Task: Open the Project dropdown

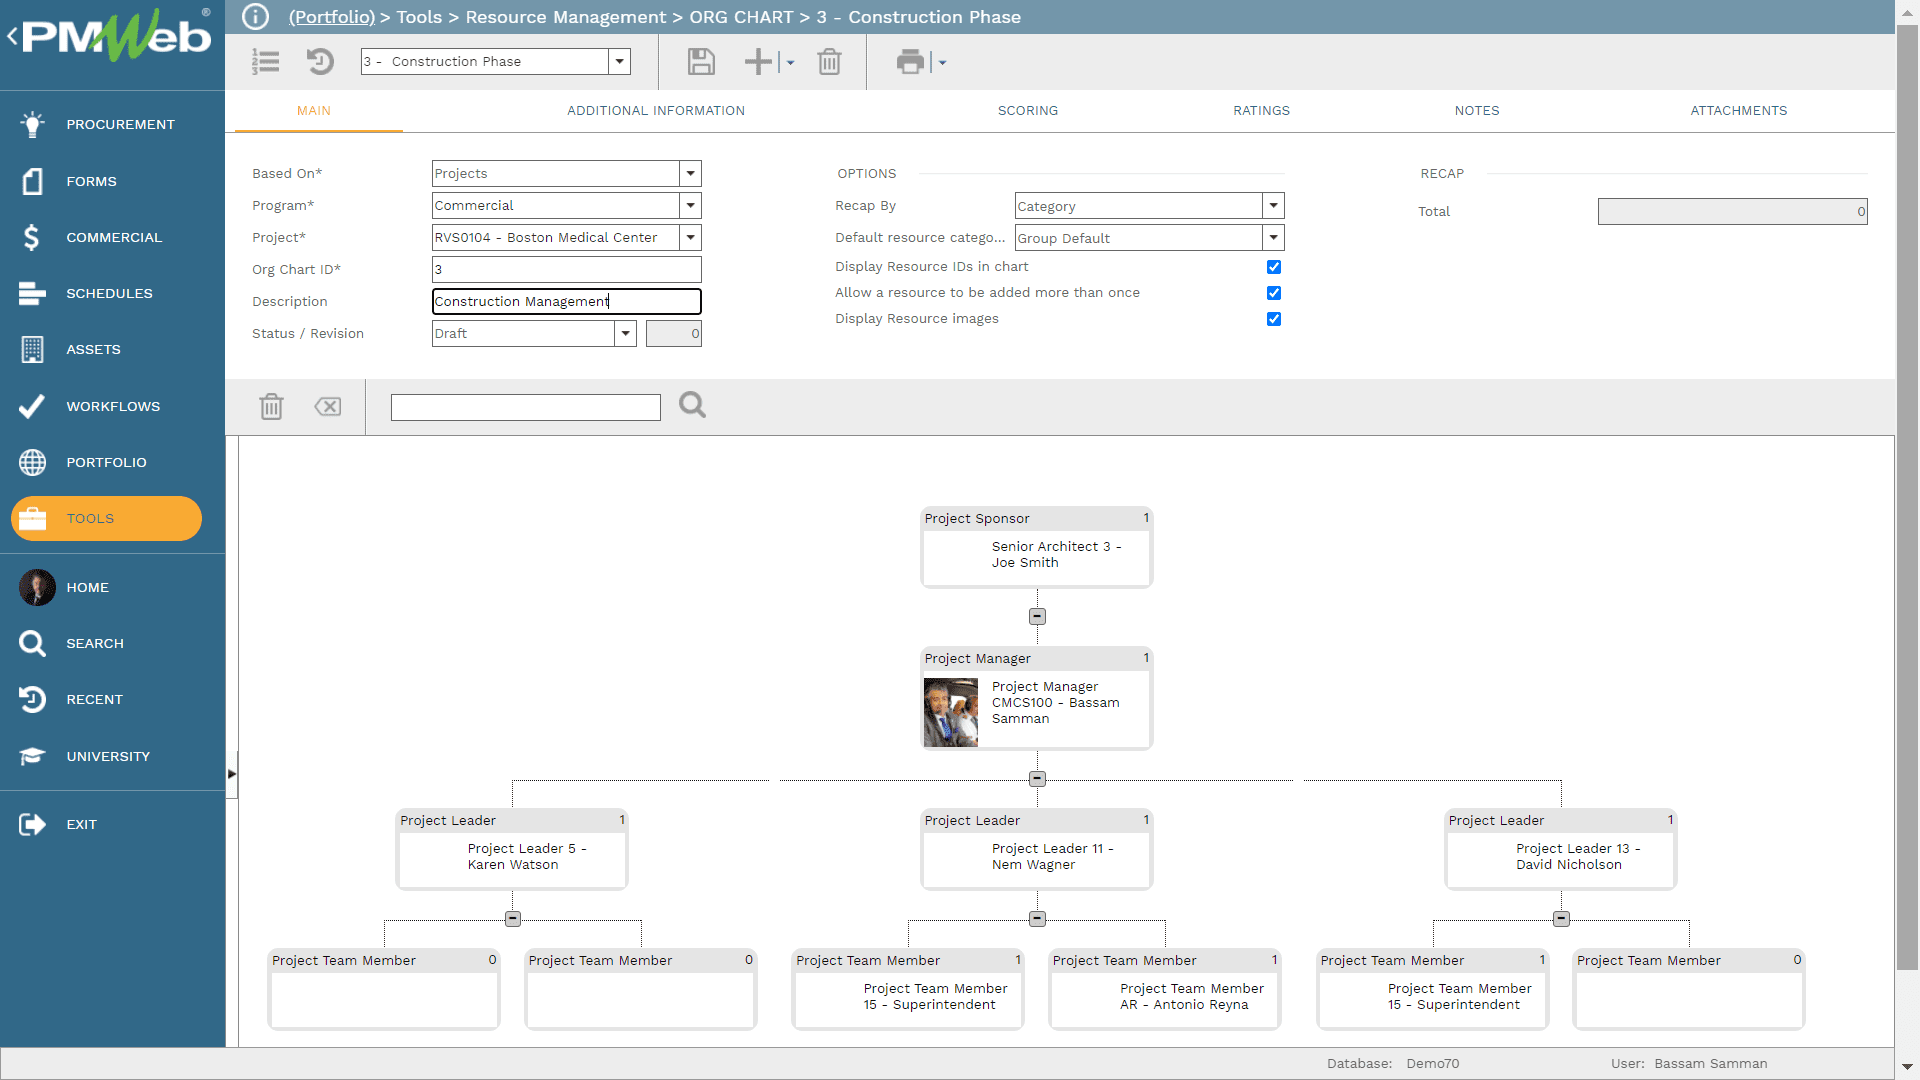Action: click(690, 237)
